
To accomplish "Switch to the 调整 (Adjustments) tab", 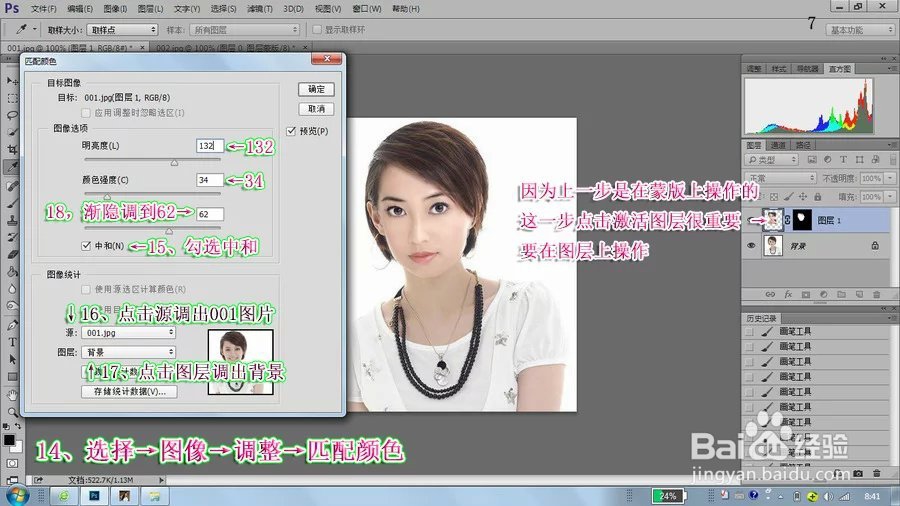I will (754, 68).
